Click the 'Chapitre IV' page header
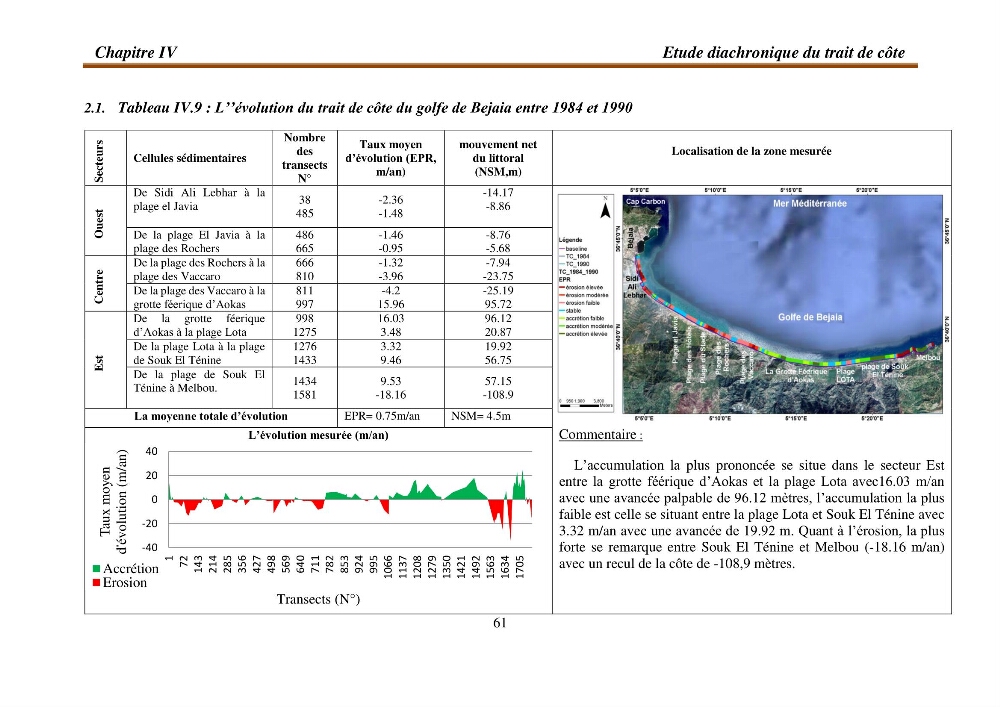The width and height of the screenshot is (1000, 707). (x=136, y=52)
